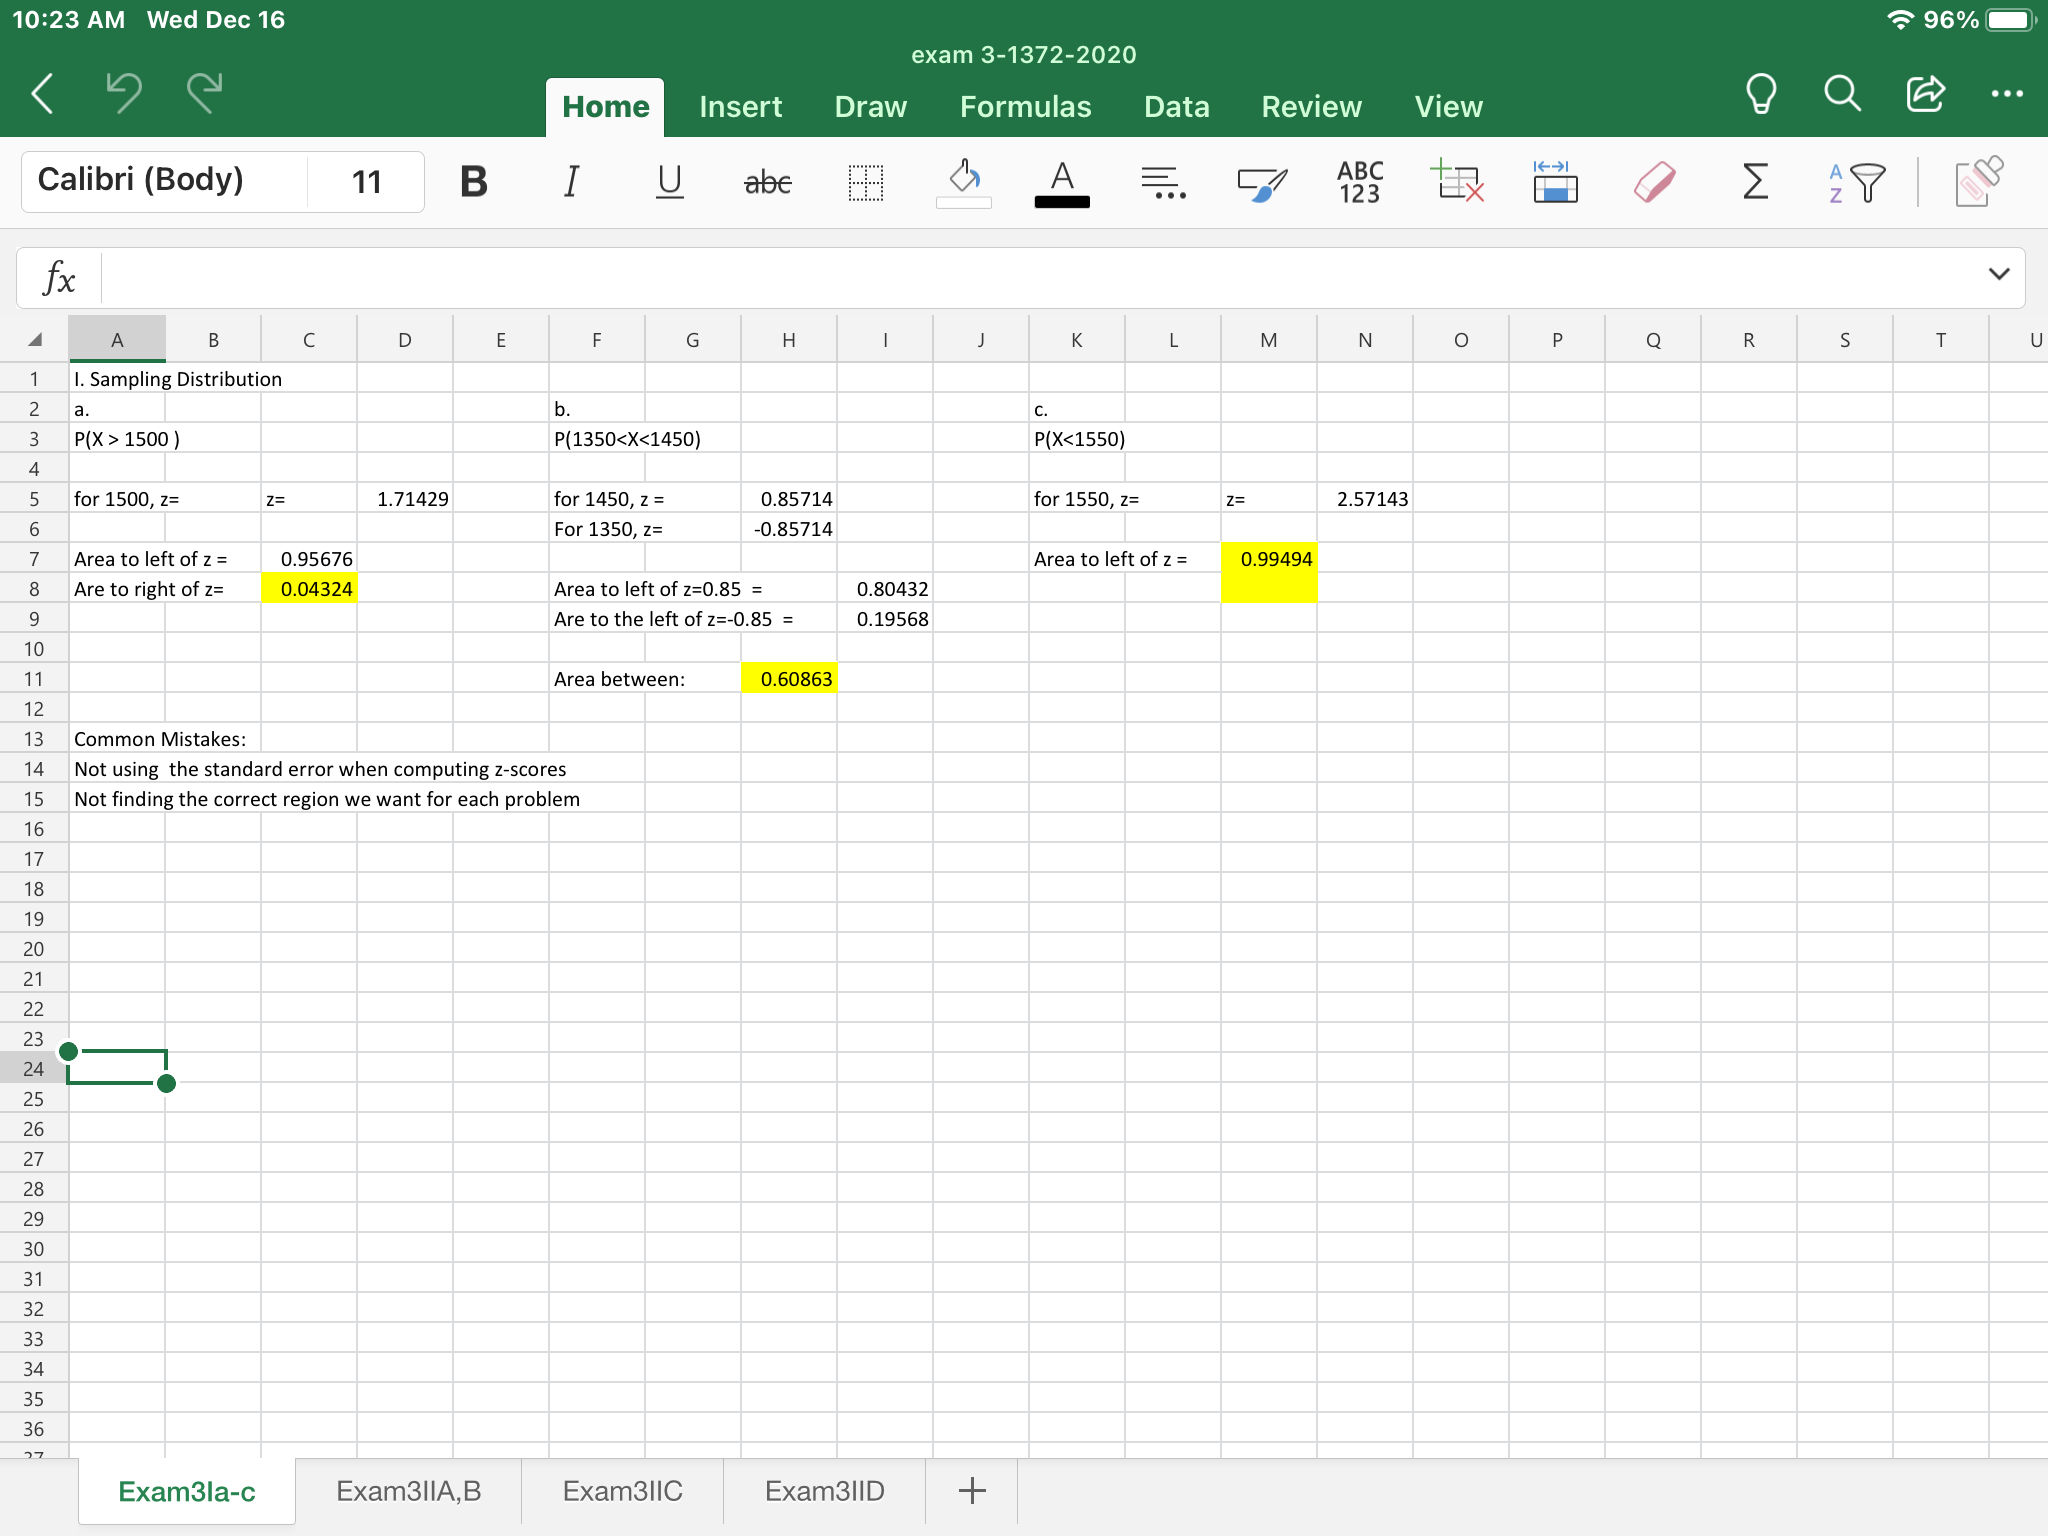The image size is (2048, 1536).
Task: Click the Undo arrow icon
Action: 124,93
